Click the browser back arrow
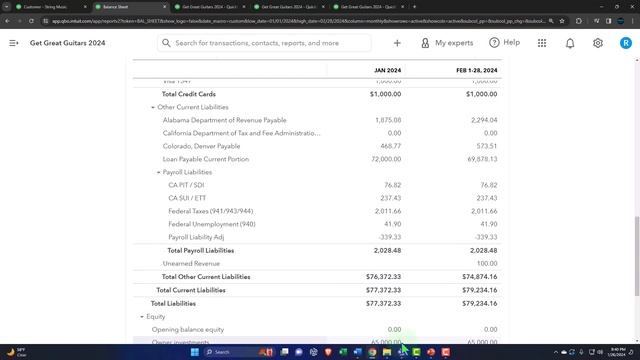Image resolution: width=640 pixels, height=360 pixels. pyautogui.click(x=7, y=21)
